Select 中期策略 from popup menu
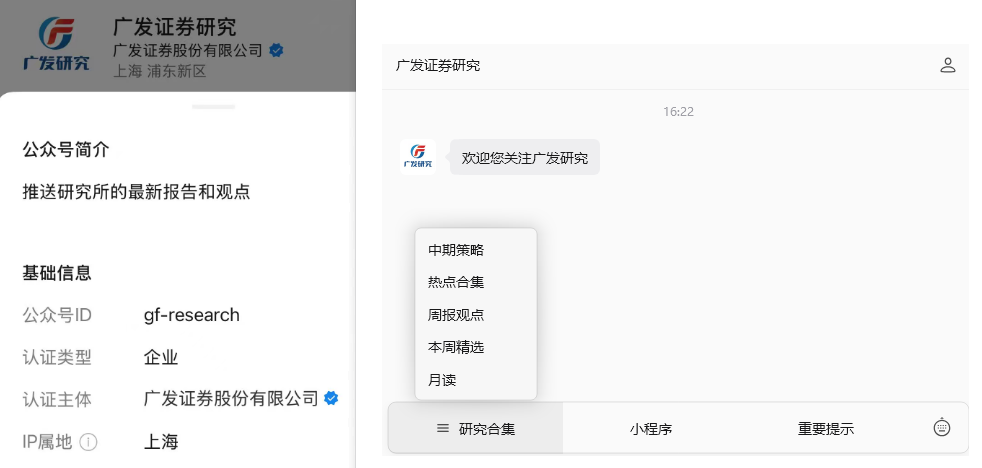The image size is (982, 468). 456,250
